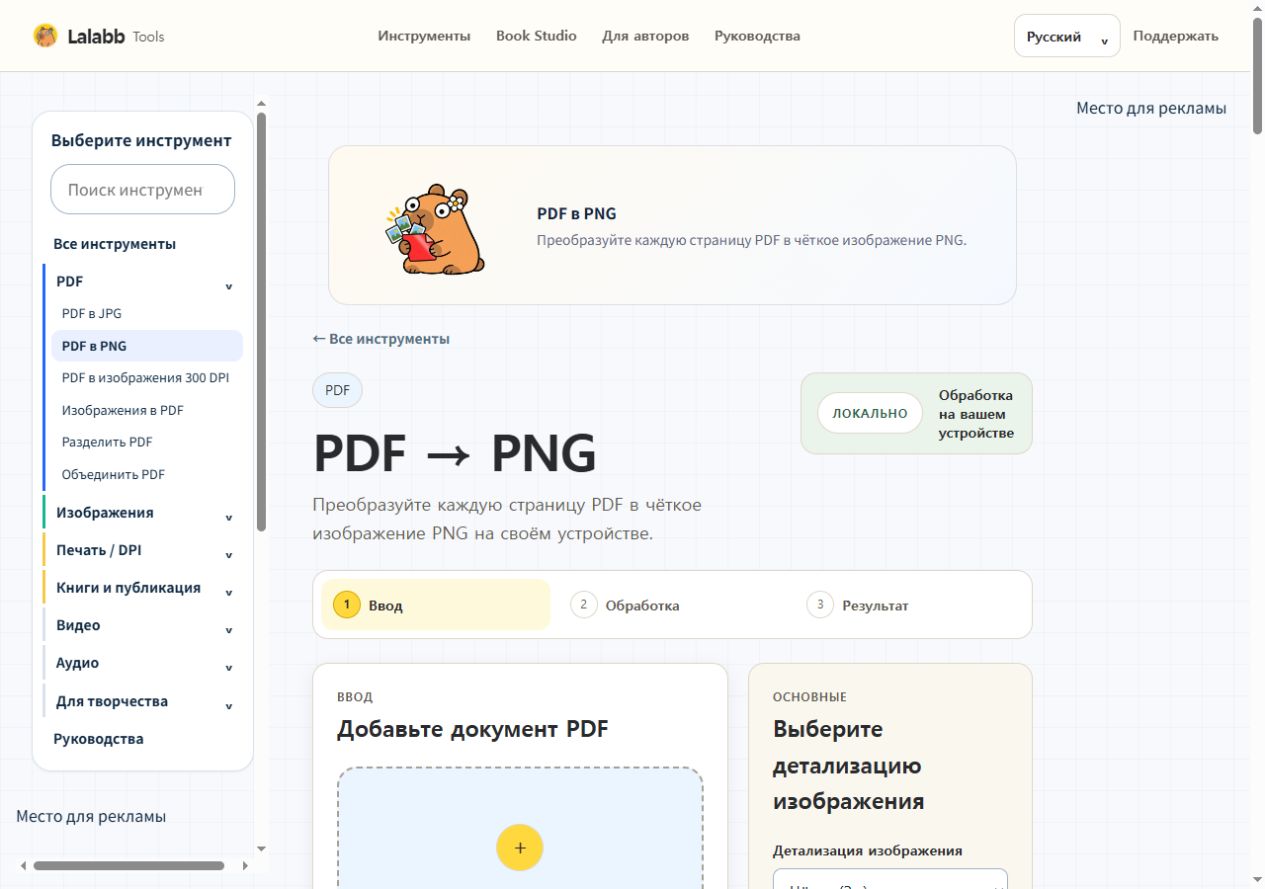Viewport: 1265px width, 889px height.
Task: Open Руководства in the sidebar
Action: coord(98,739)
